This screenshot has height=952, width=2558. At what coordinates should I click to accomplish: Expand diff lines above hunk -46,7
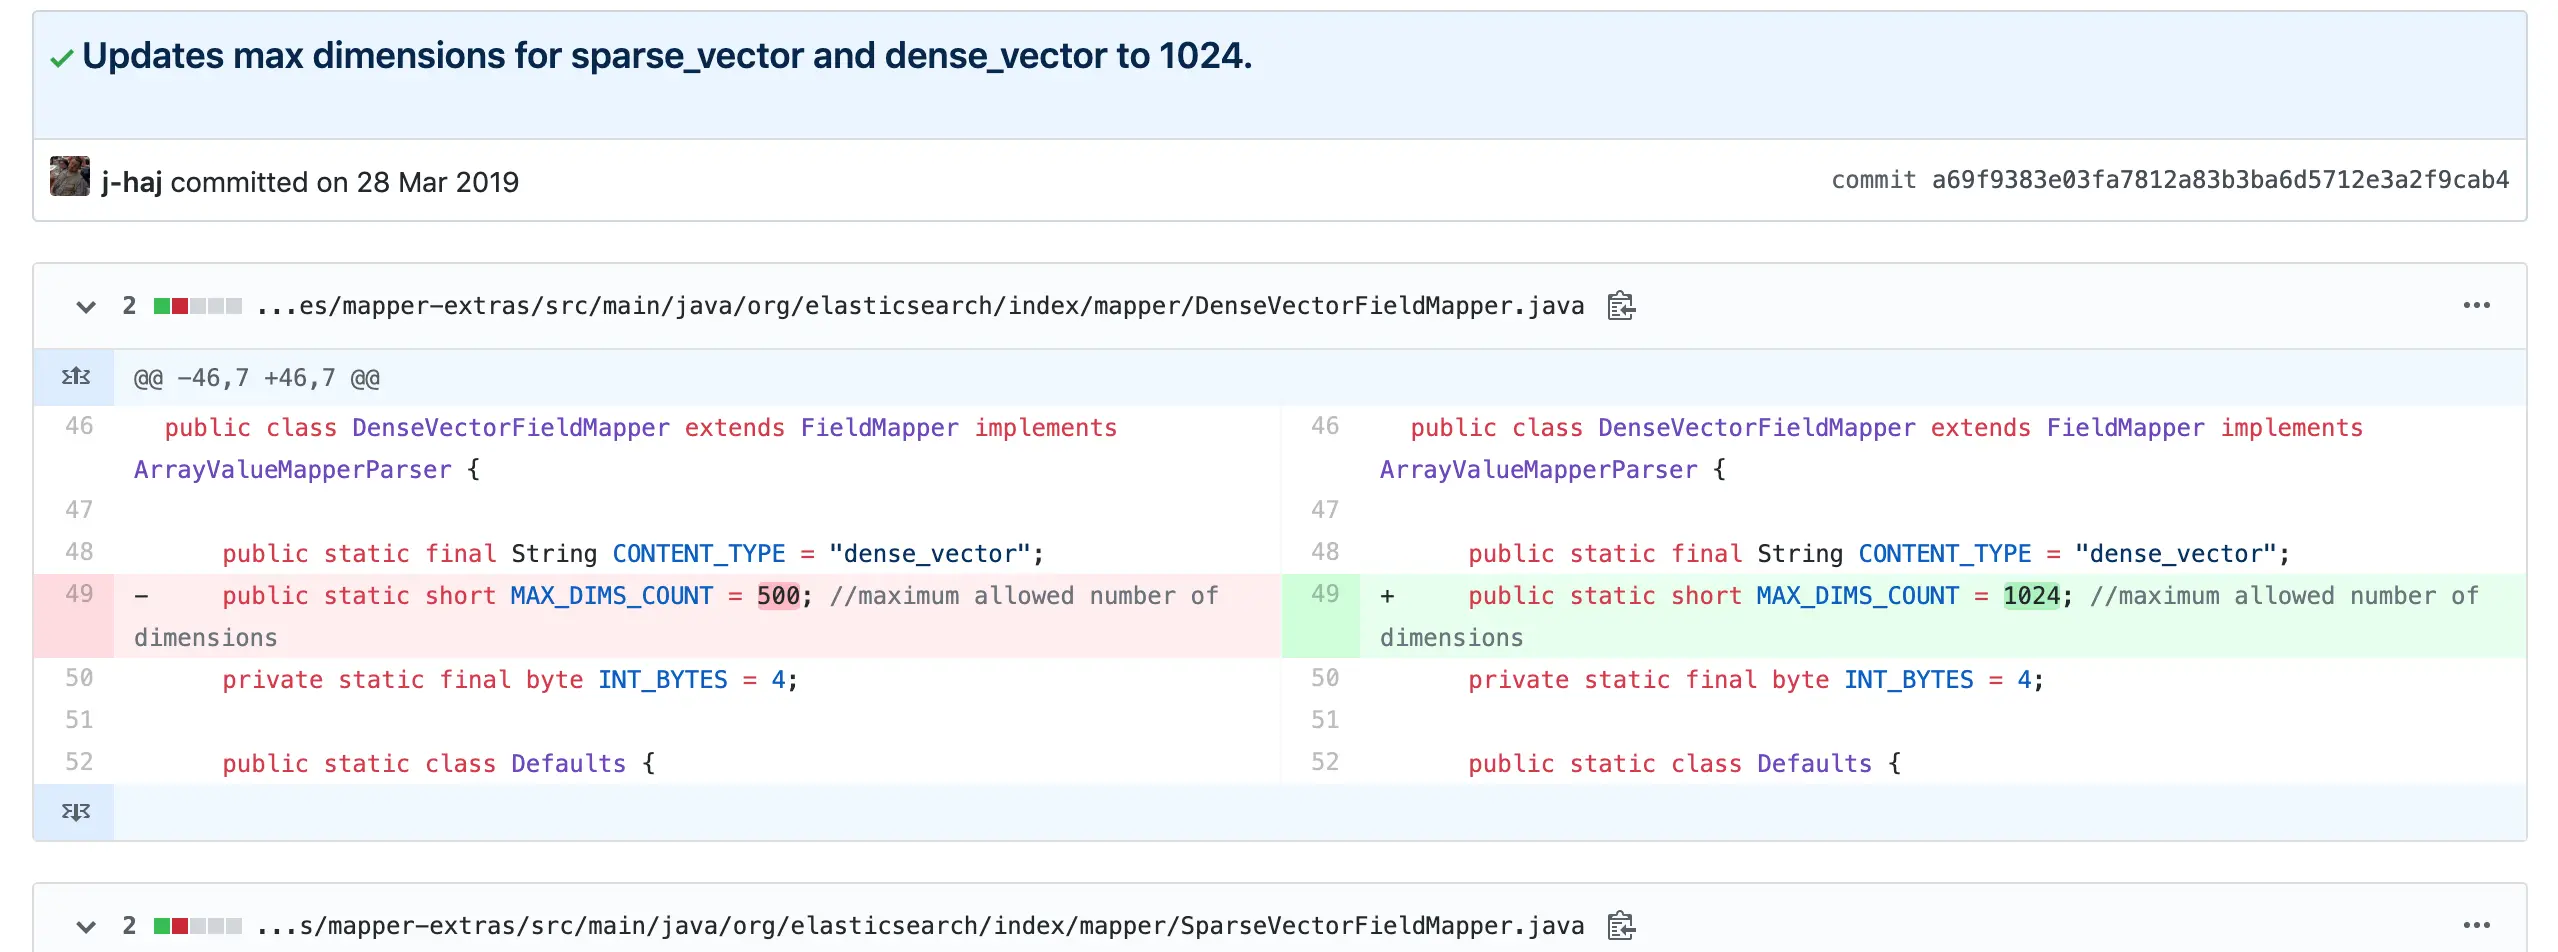75,377
